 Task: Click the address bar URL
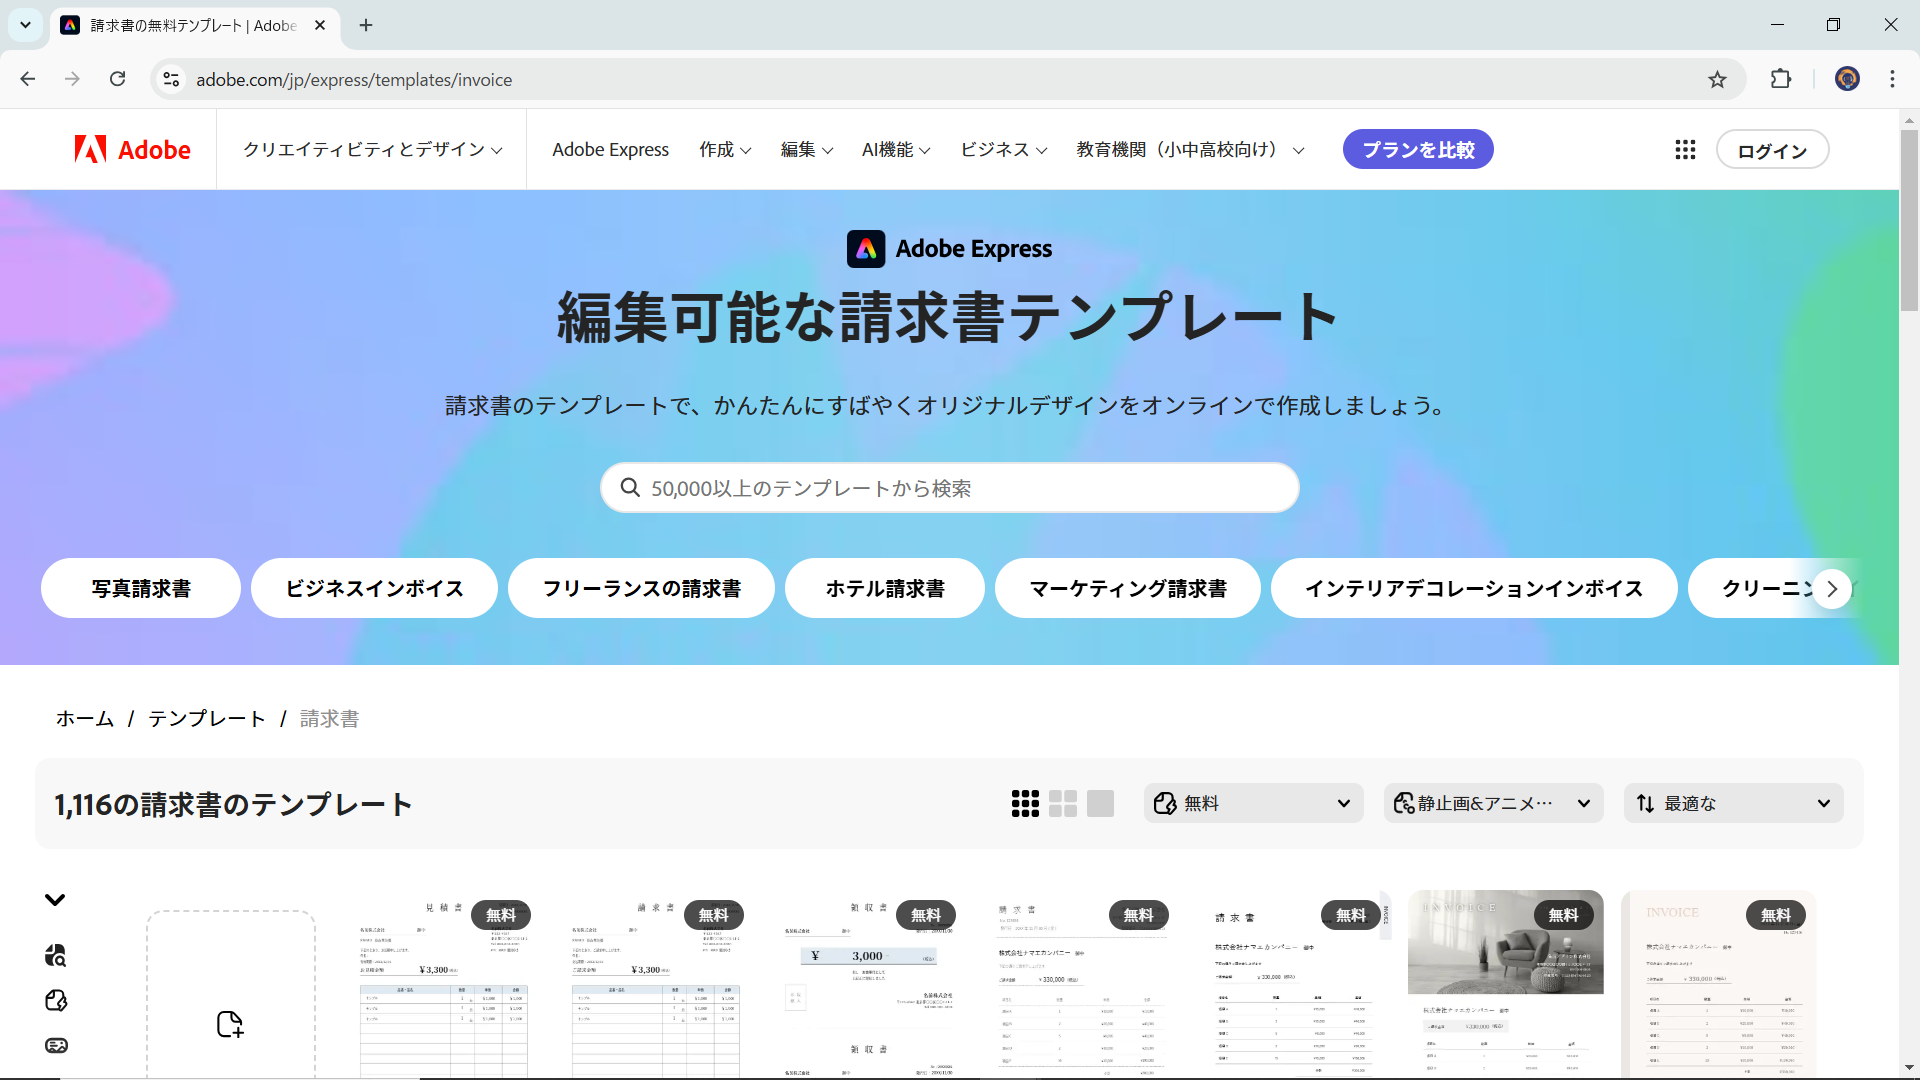click(354, 80)
